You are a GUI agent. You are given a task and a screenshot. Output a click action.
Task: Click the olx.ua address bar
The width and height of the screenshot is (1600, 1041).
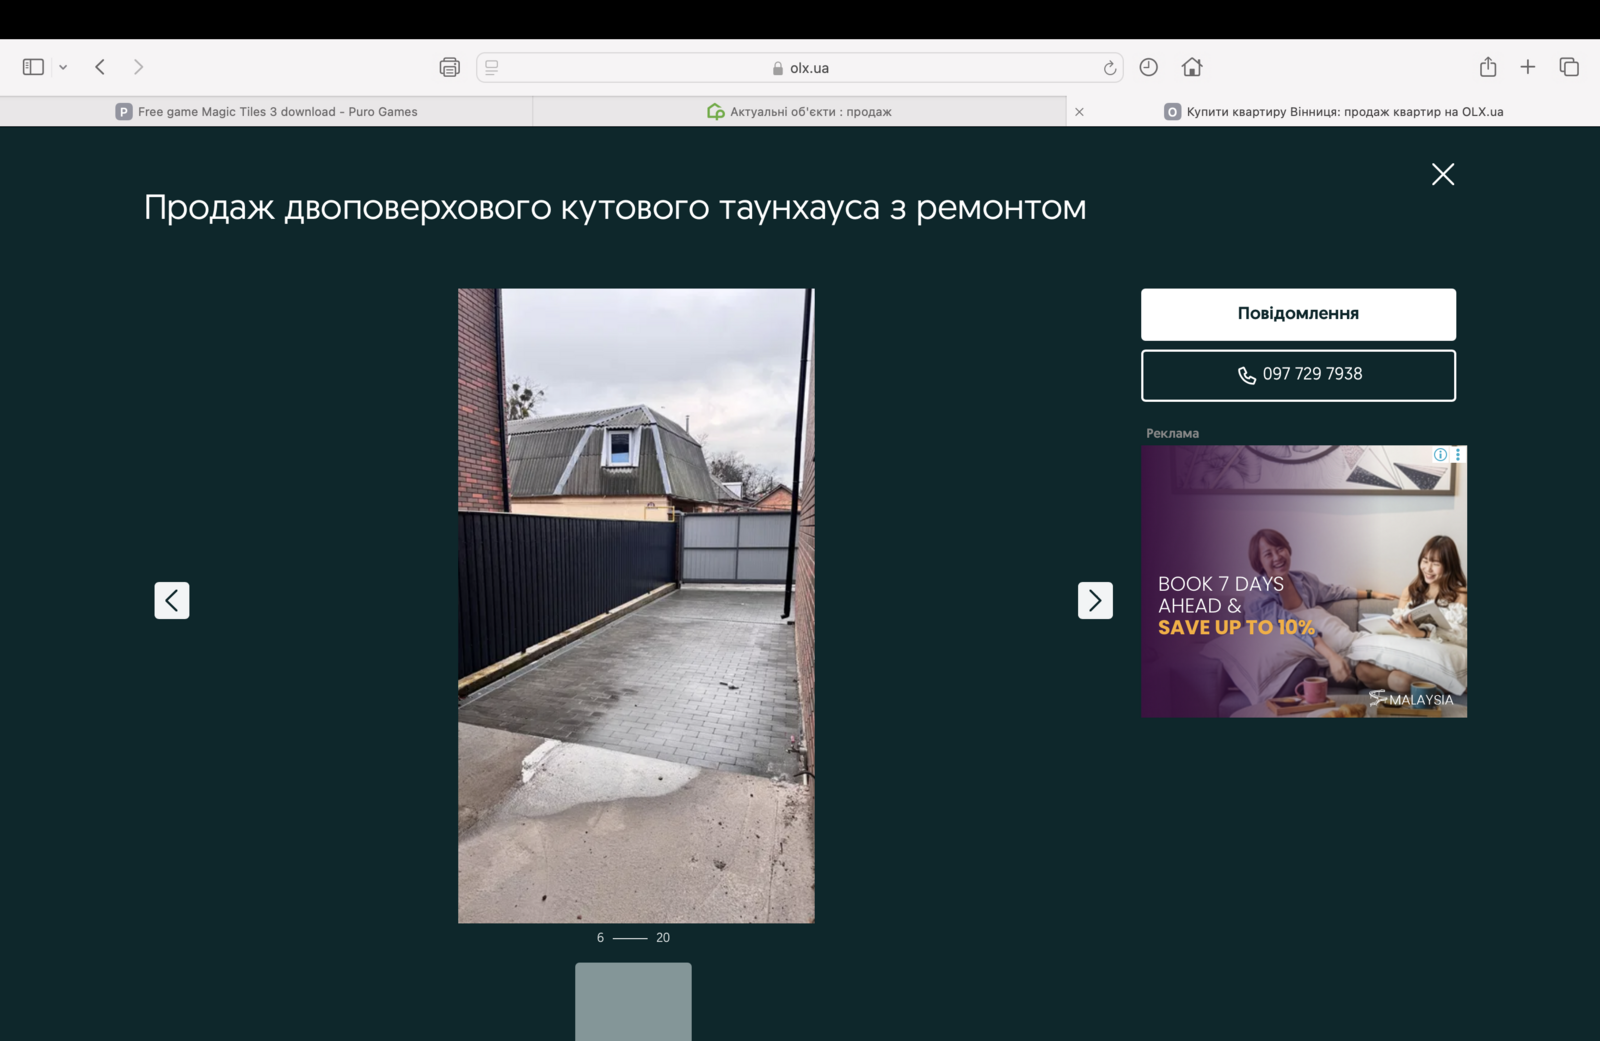(x=800, y=68)
